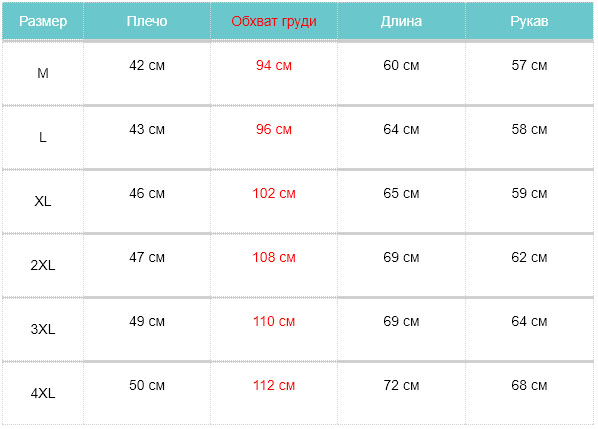
Task: Select the M size row label
Action: 43,73
